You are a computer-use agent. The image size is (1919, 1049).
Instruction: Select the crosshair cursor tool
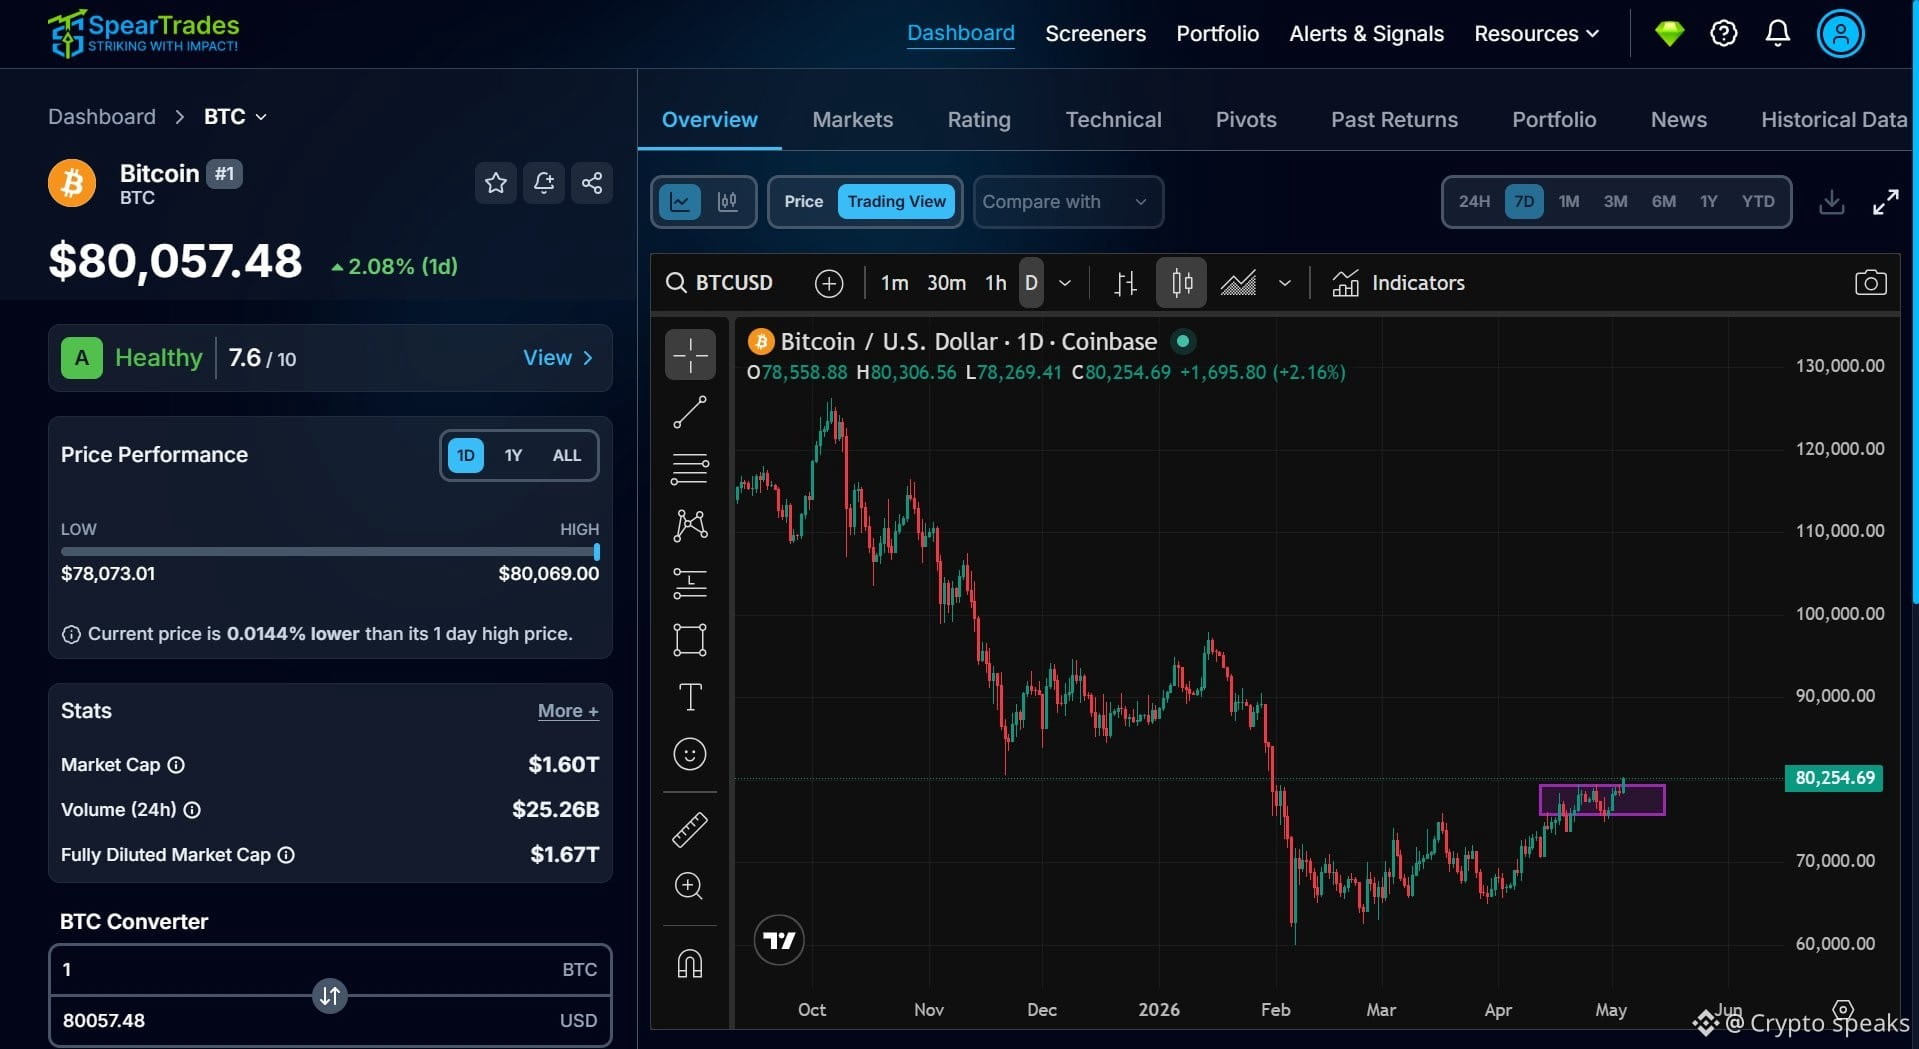[x=690, y=354]
